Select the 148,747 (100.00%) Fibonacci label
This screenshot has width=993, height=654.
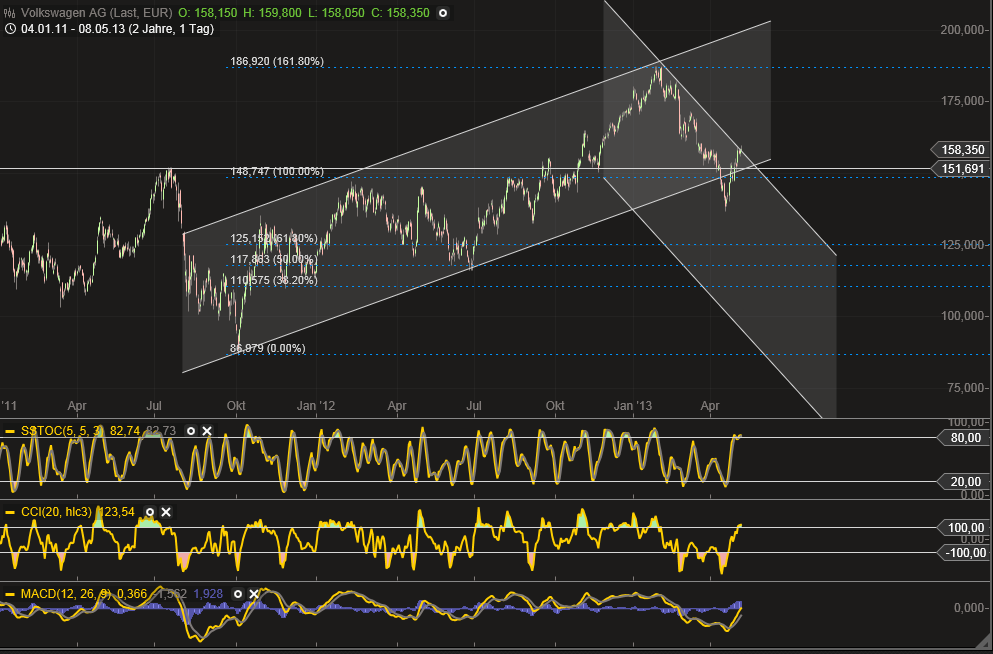point(277,172)
